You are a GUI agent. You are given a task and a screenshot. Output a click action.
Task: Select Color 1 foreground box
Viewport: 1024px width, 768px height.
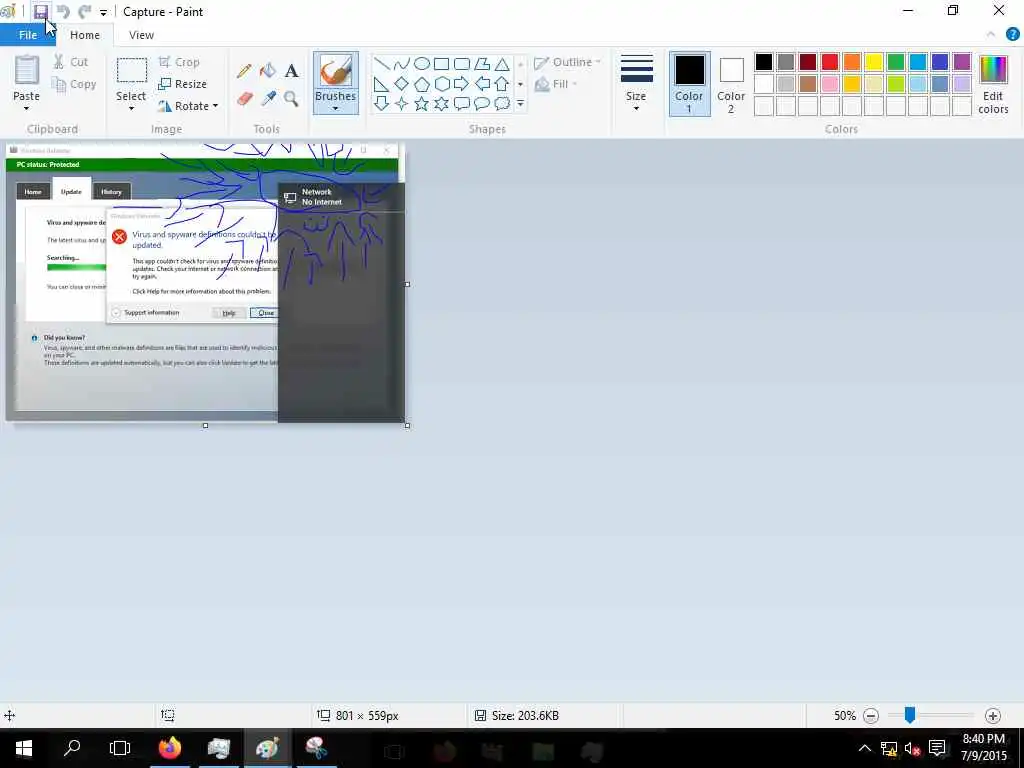[689, 84]
